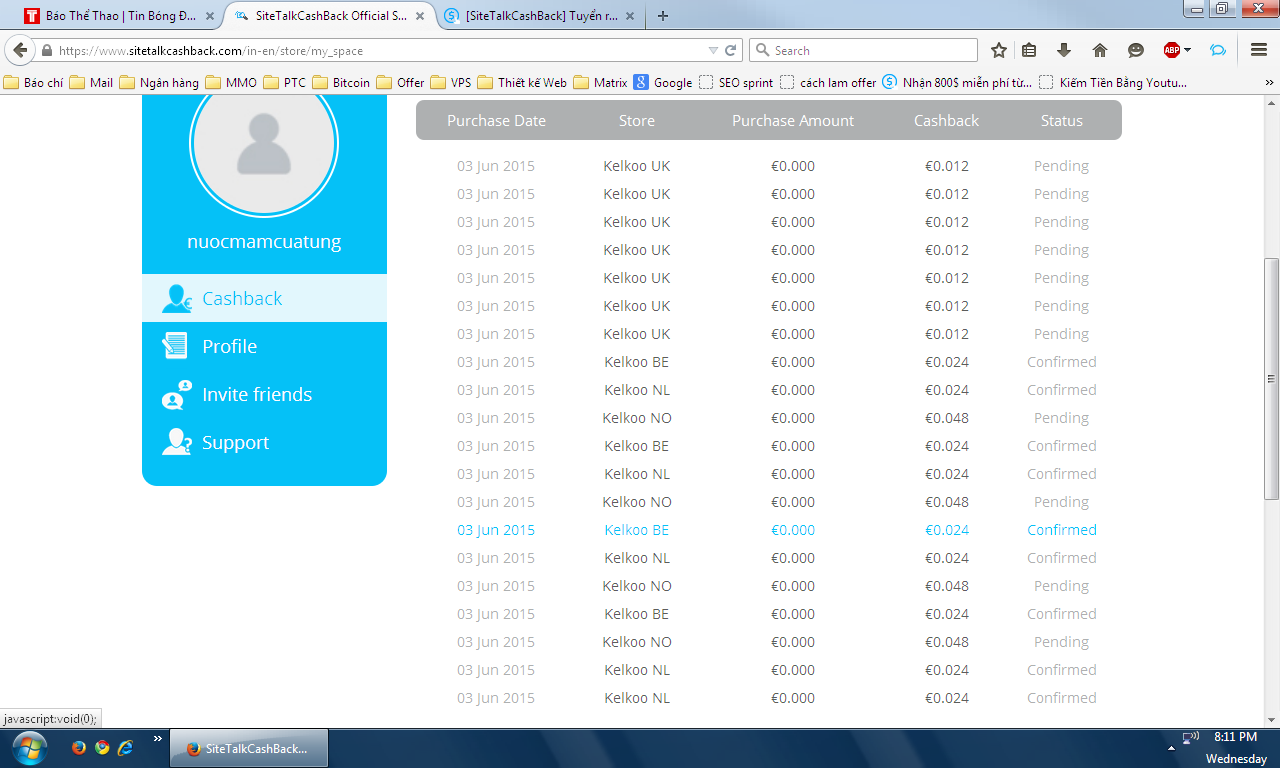The image size is (1280, 768).
Task: Launch pinned Firefox icon in taskbar
Action: click(79, 747)
